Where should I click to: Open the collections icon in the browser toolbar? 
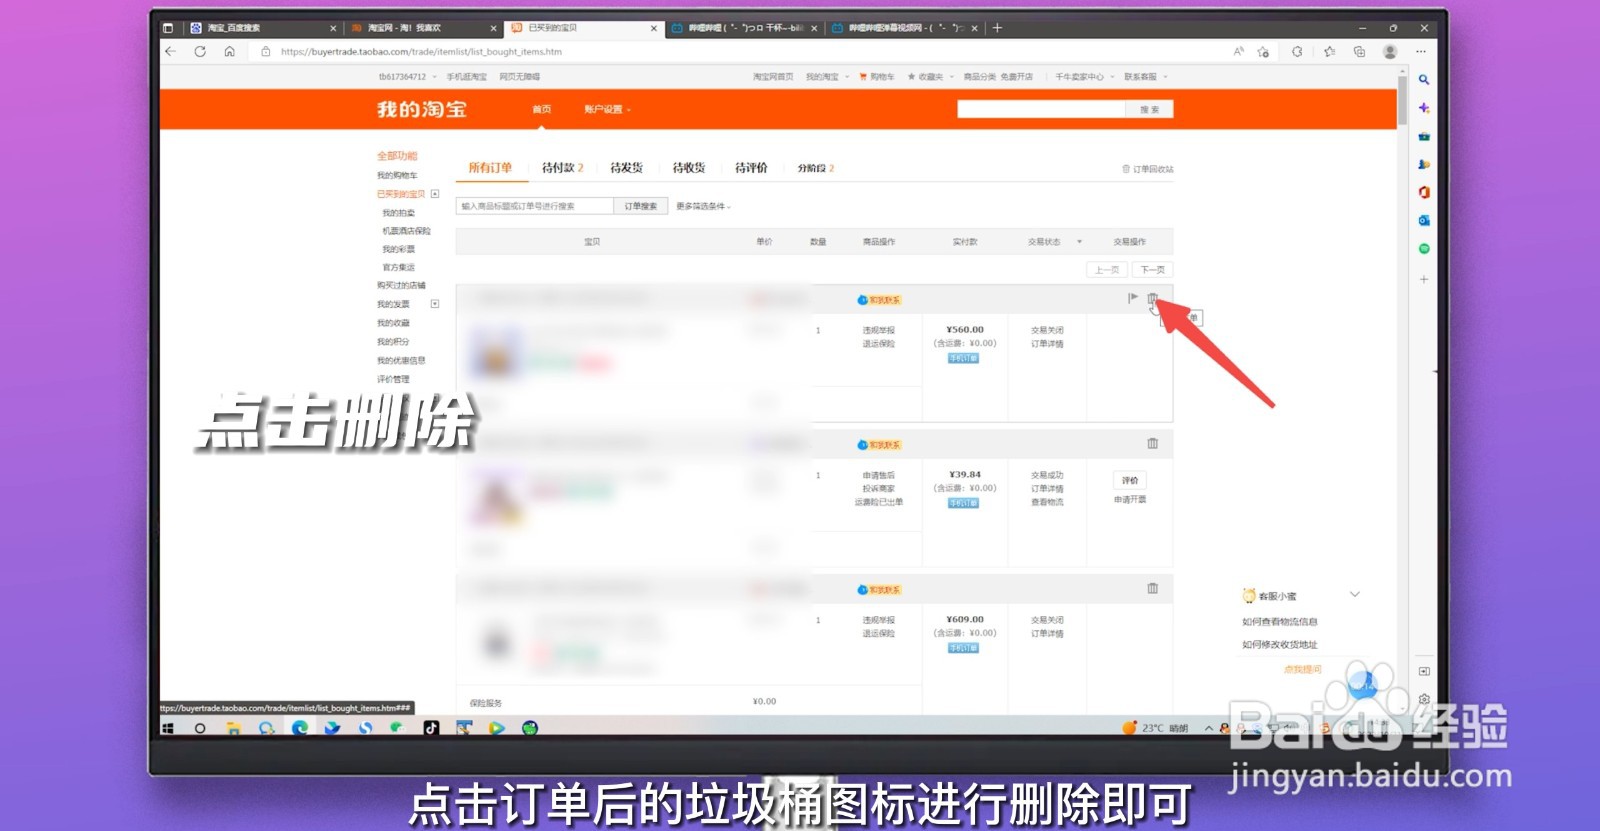(x=1359, y=51)
